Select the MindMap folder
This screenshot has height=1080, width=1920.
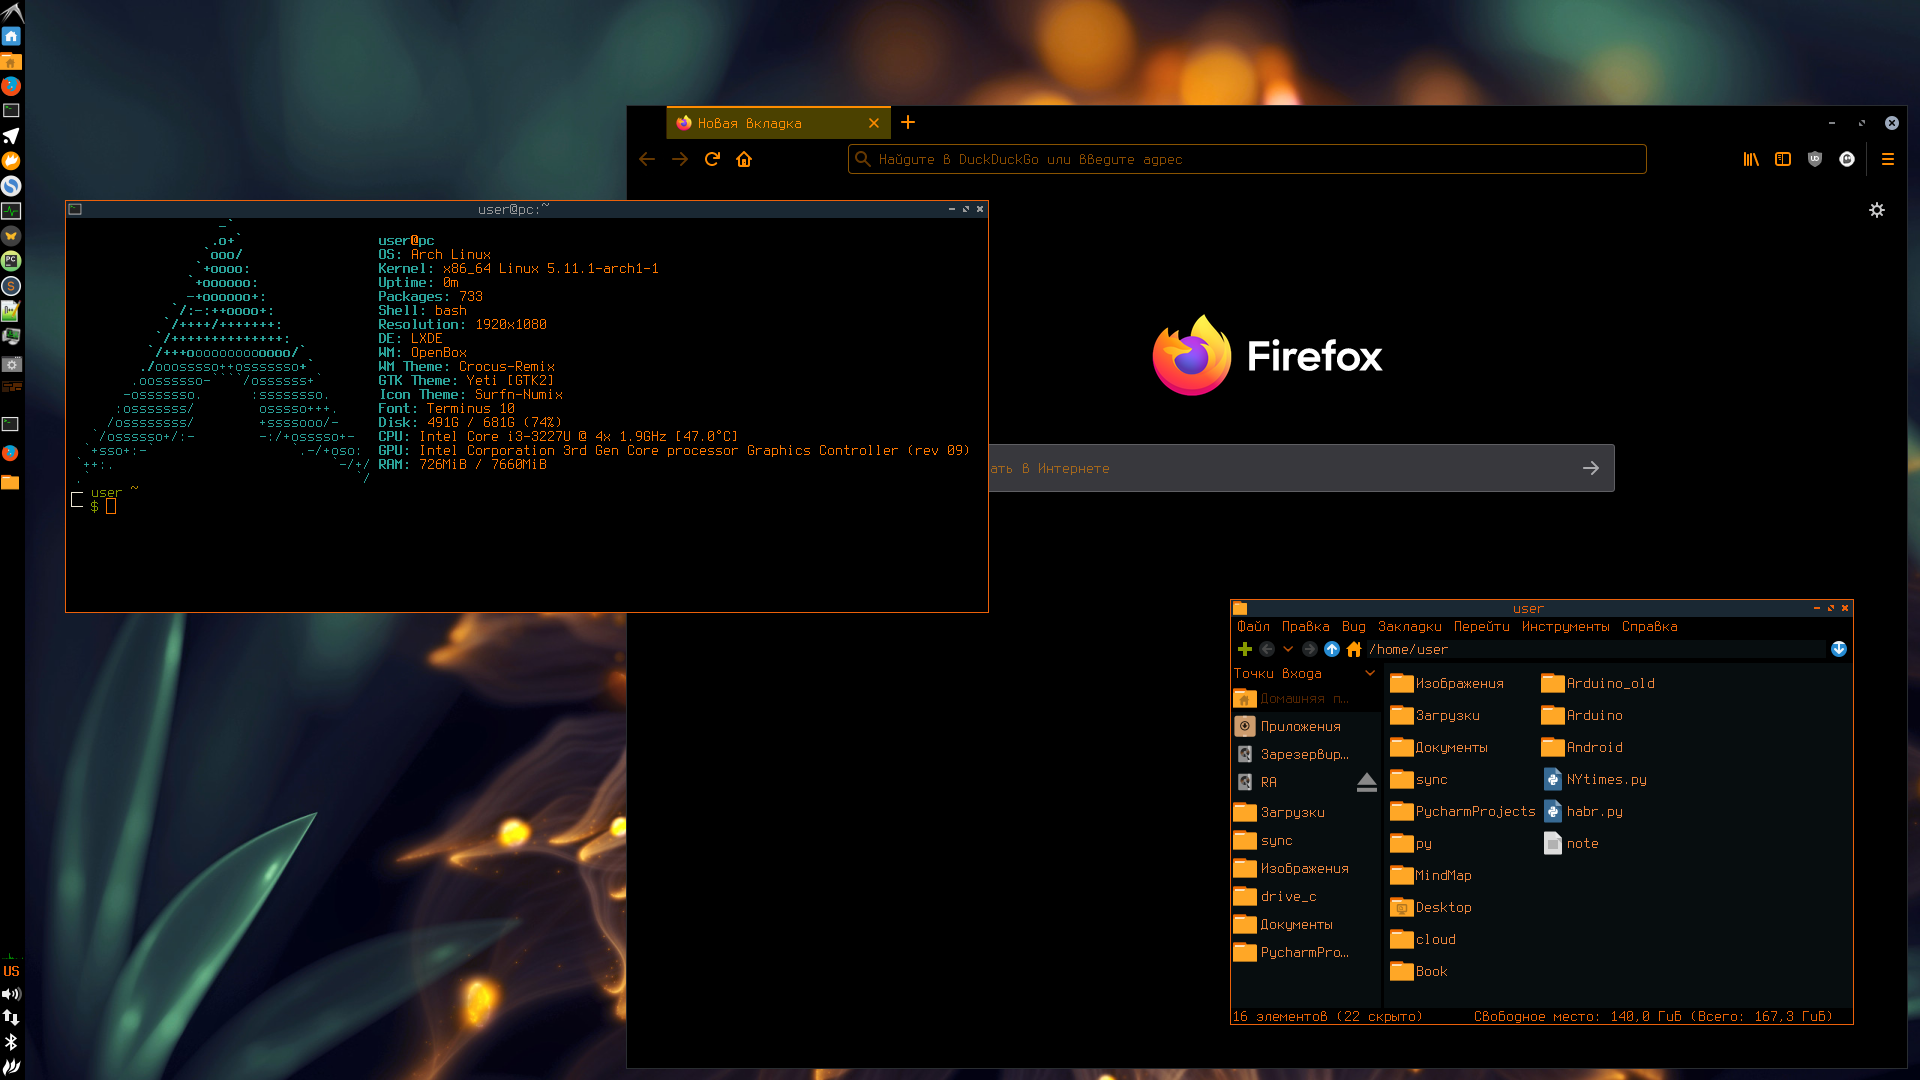coord(1431,875)
